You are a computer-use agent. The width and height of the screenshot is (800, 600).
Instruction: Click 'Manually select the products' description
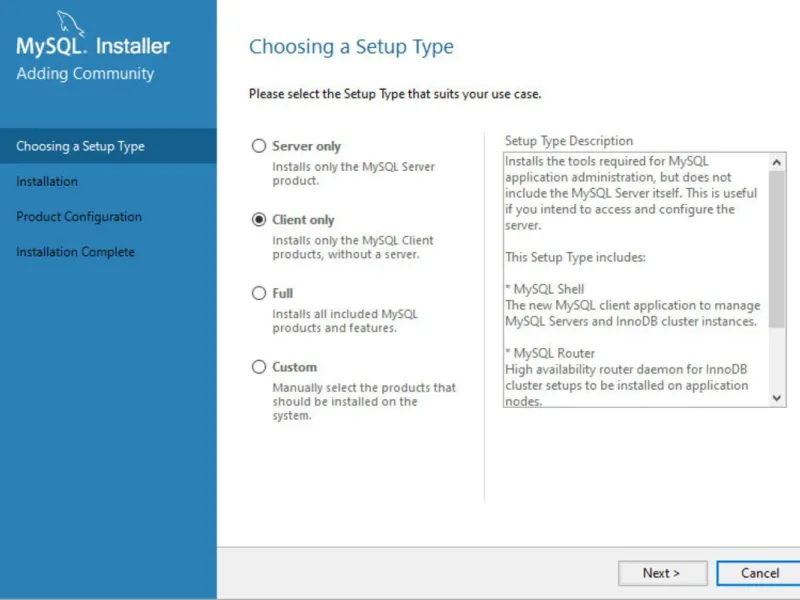tap(364, 402)
